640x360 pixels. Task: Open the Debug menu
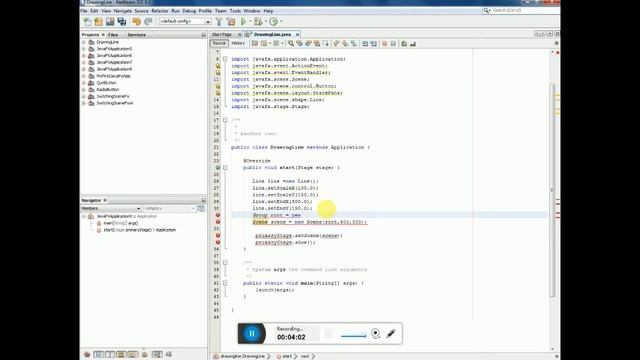(x=189, y=11)
